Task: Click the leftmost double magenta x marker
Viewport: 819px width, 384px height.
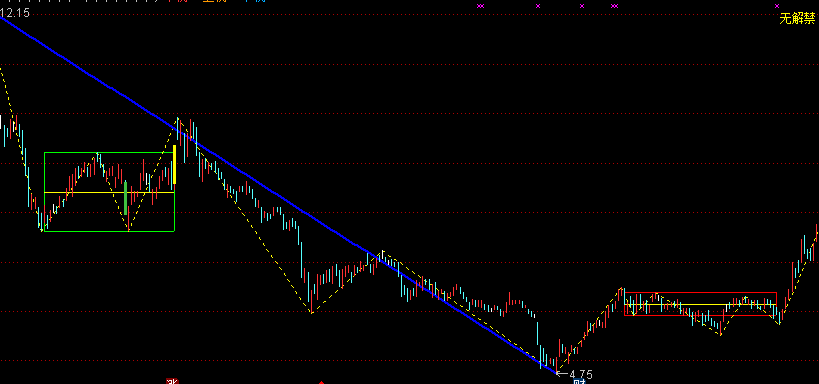Action: coord(481,6)
